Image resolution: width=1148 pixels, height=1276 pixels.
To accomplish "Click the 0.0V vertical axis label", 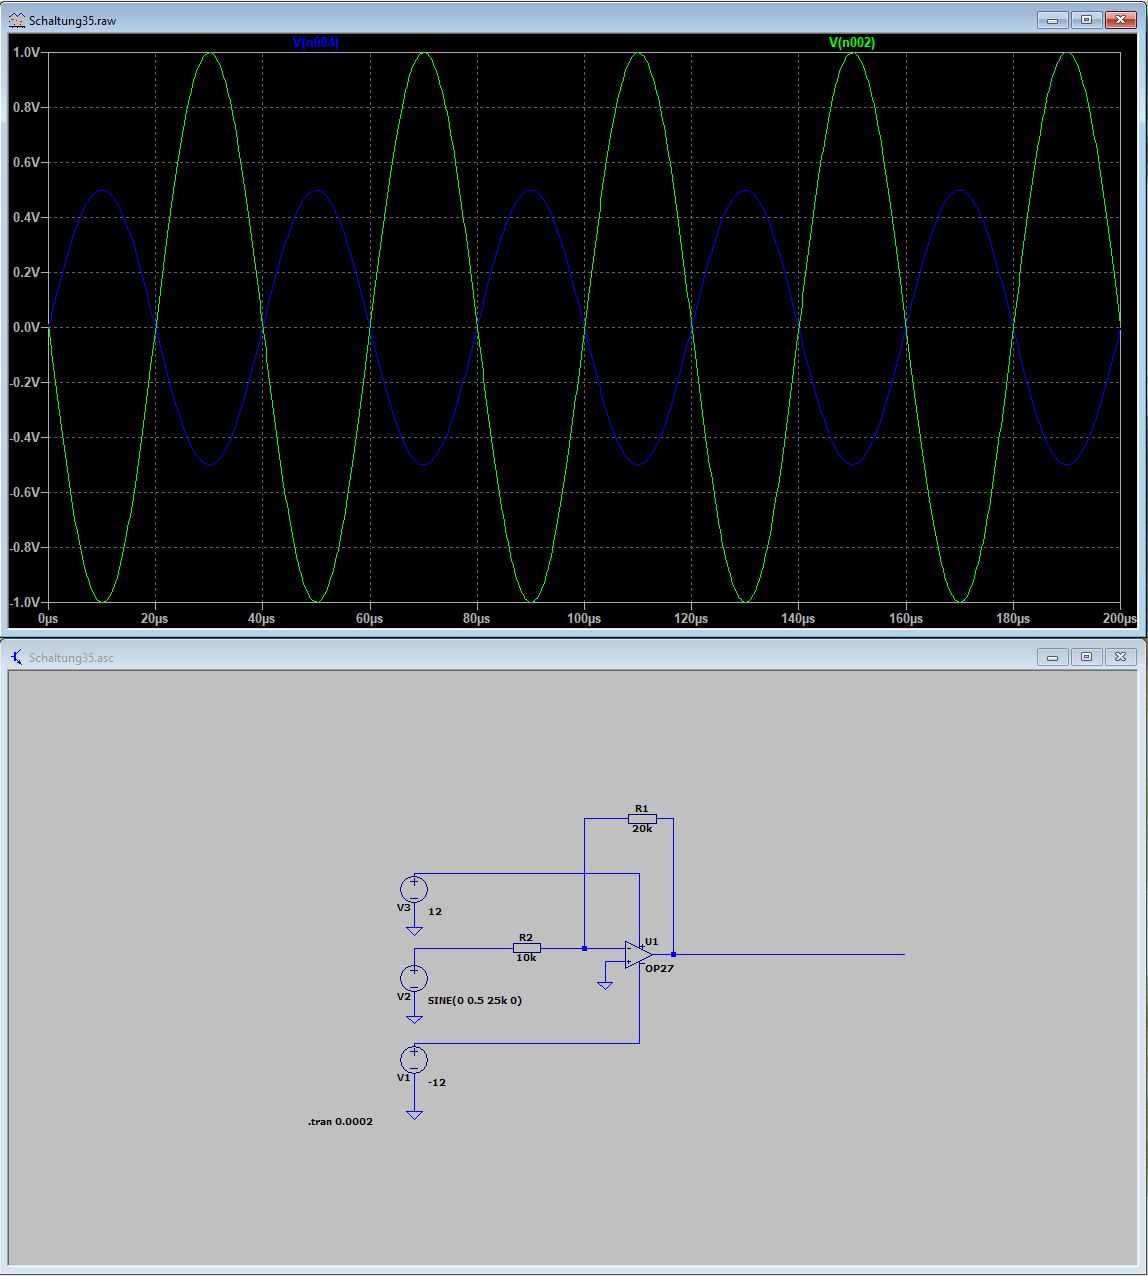I will [x=25, y=327].
